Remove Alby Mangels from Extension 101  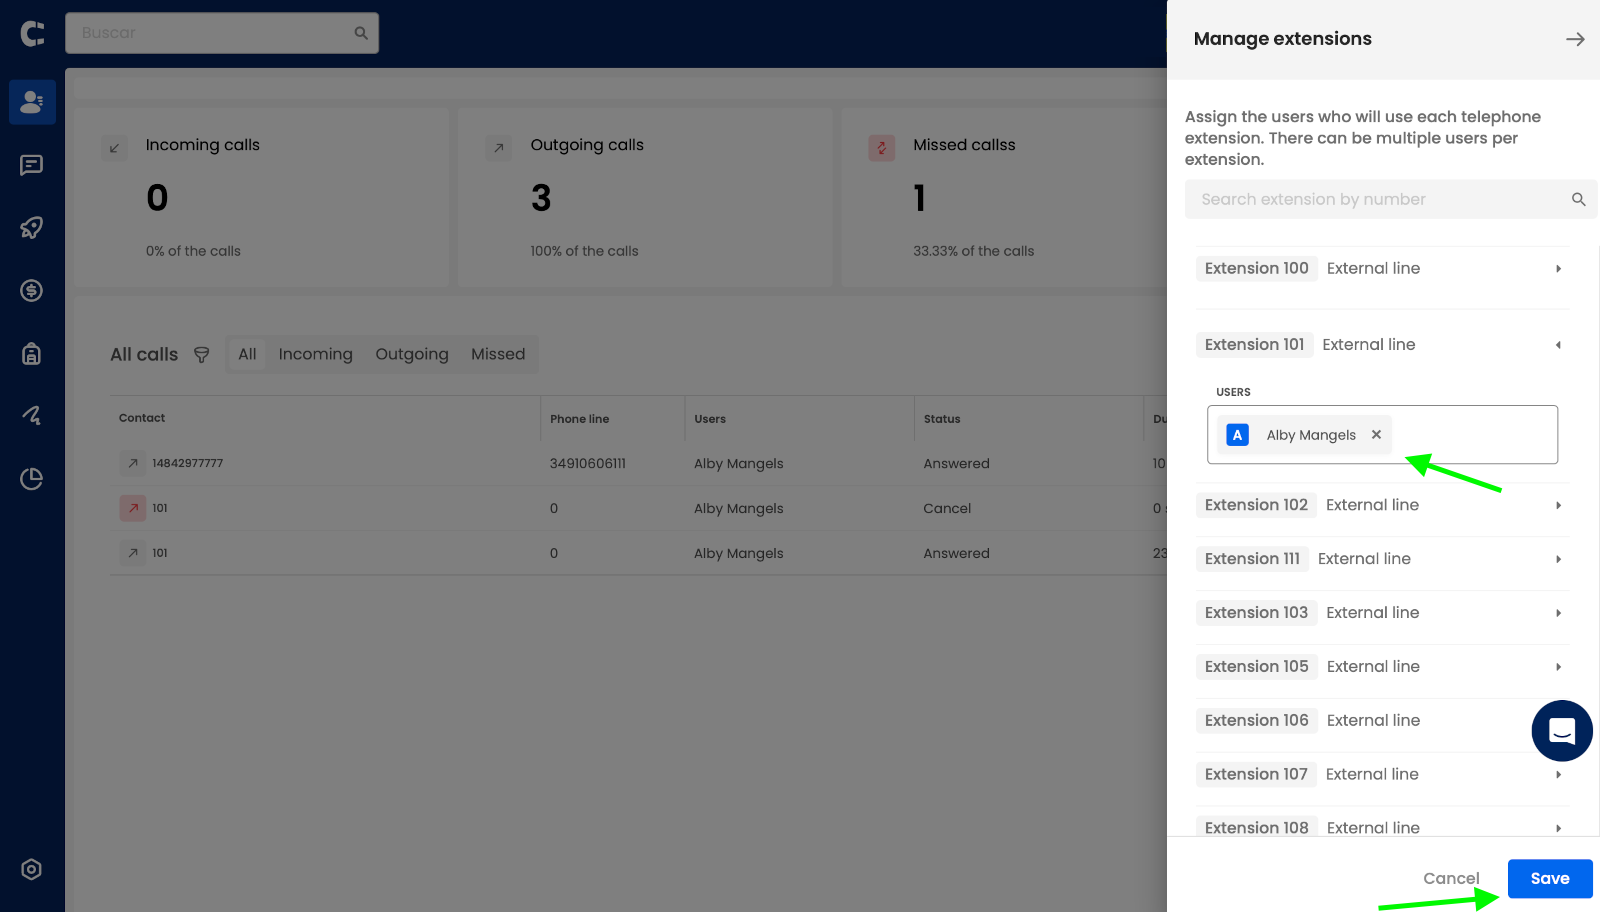(1376, 435)
